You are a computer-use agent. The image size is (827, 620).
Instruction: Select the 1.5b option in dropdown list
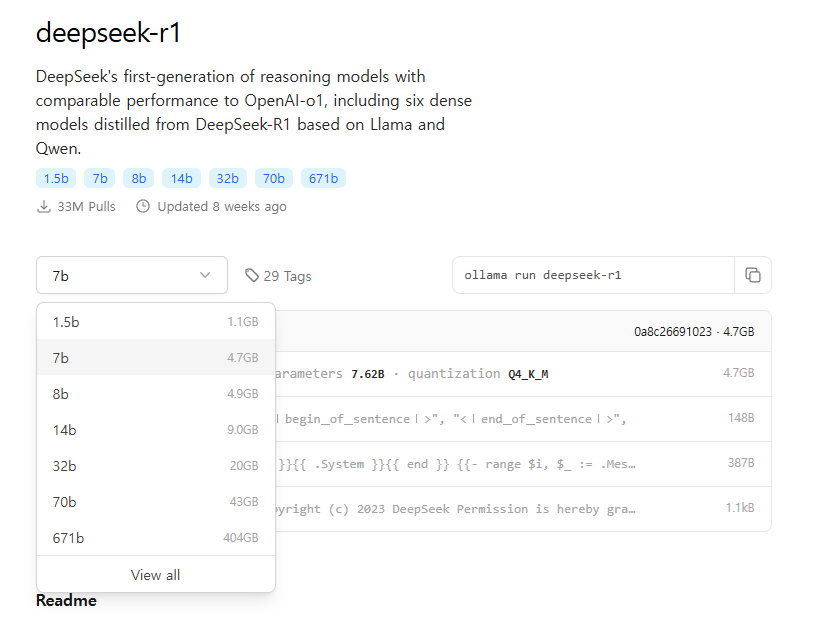[155, 322]
